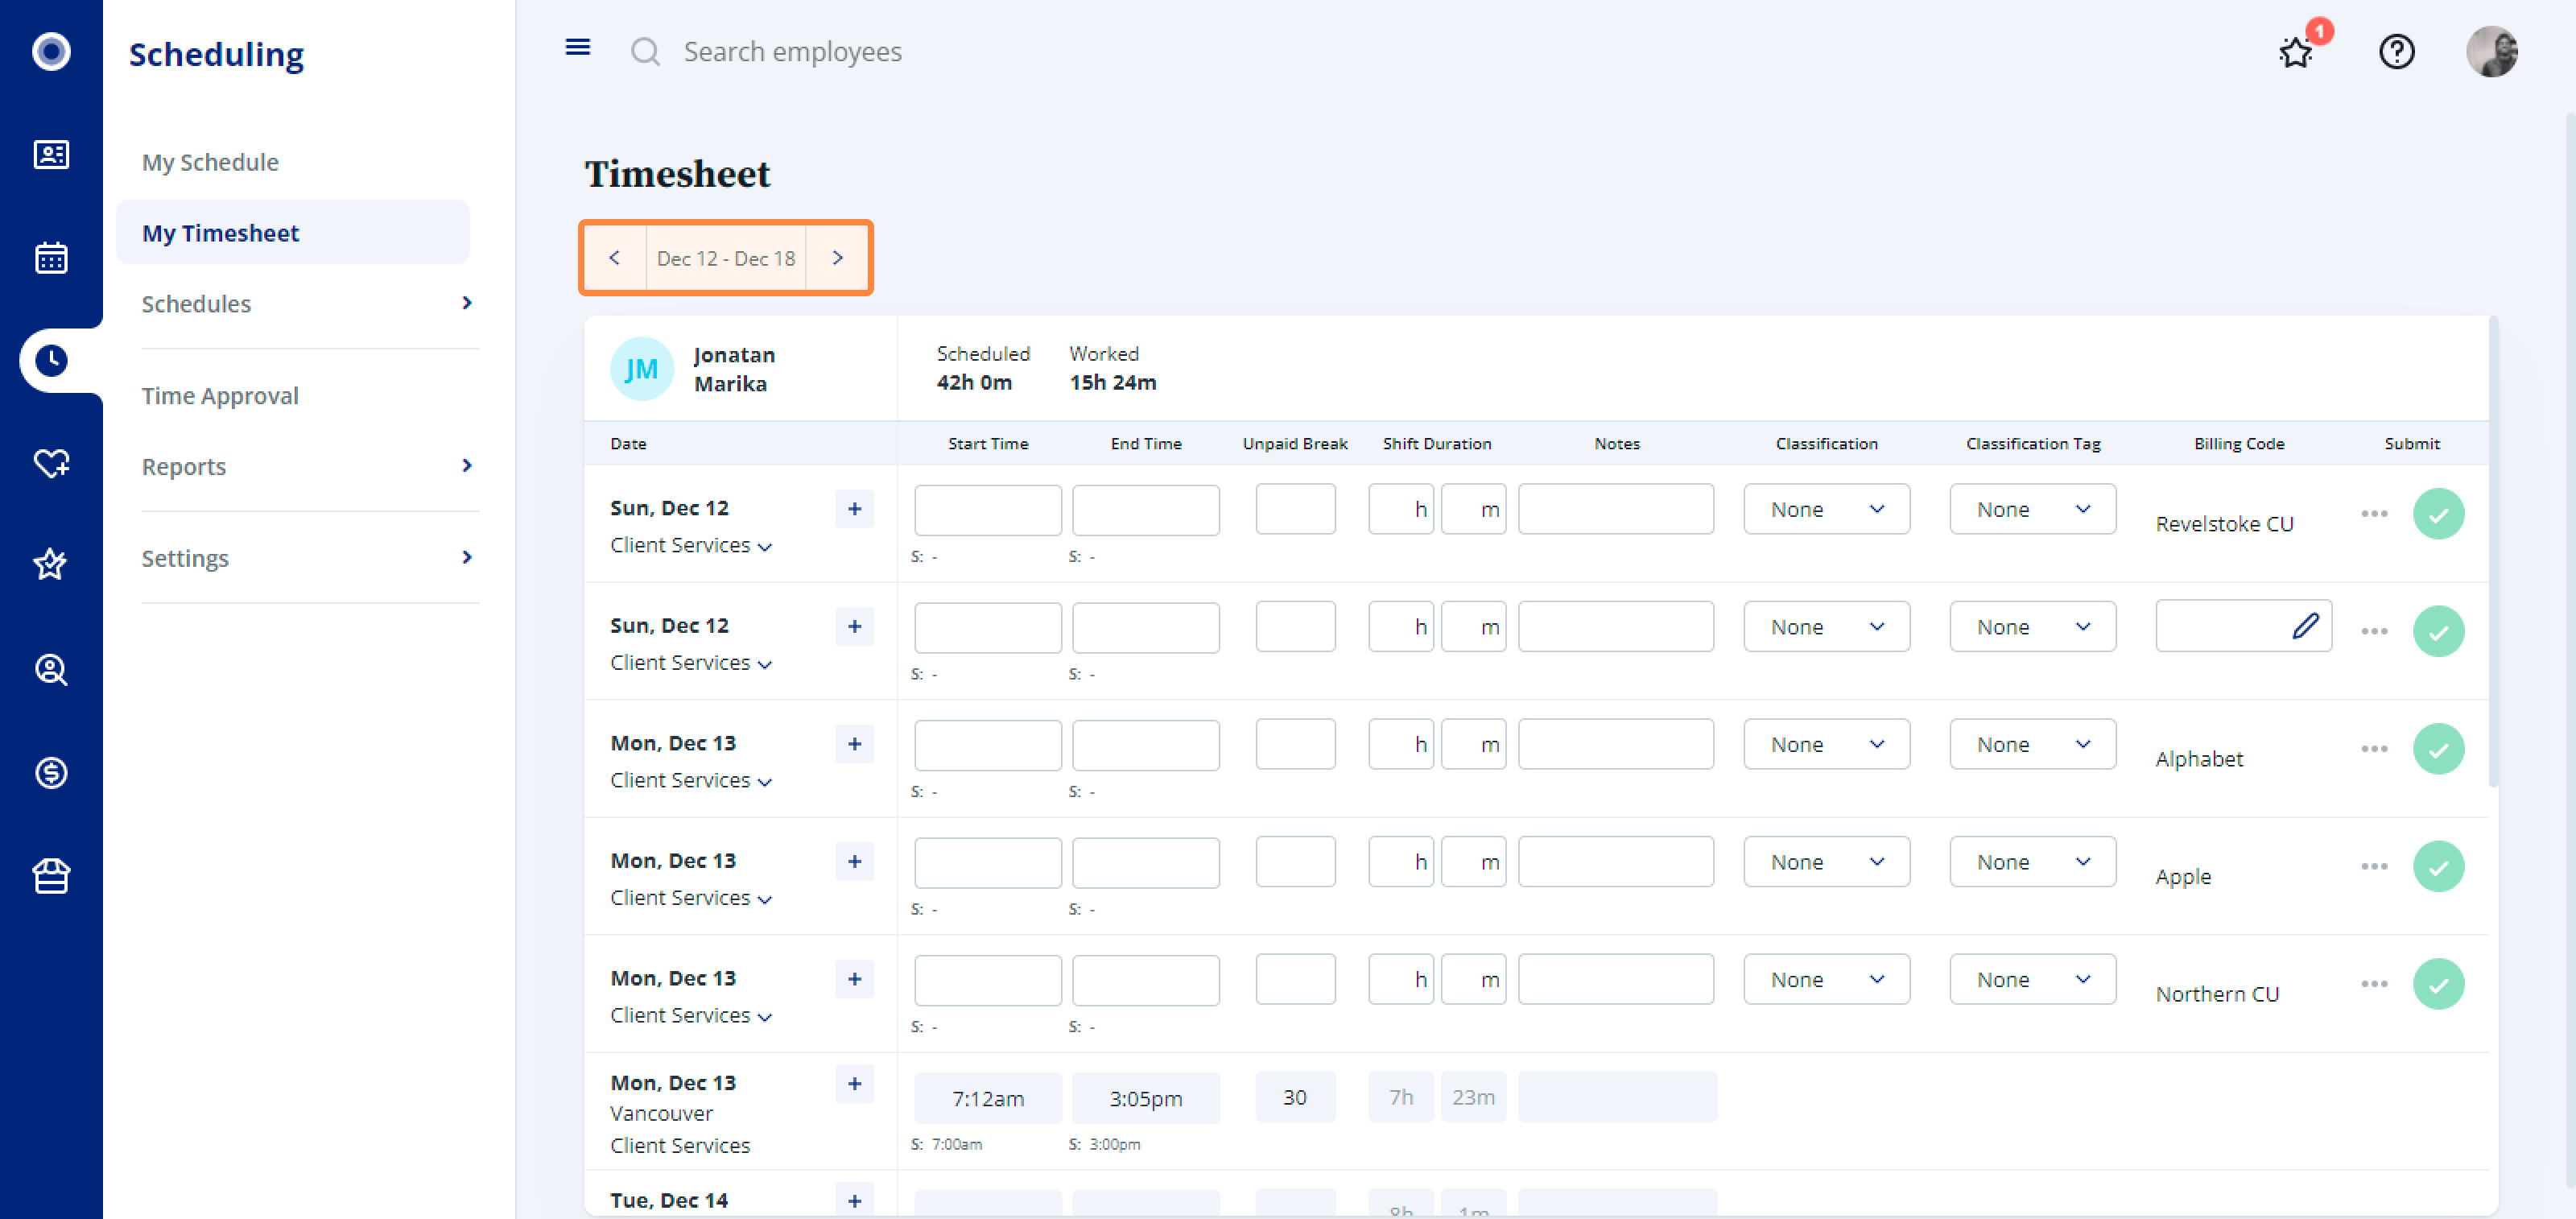Open more options dots on Northern CU row
2576x1219 pixels.
tap(2374, 984)
